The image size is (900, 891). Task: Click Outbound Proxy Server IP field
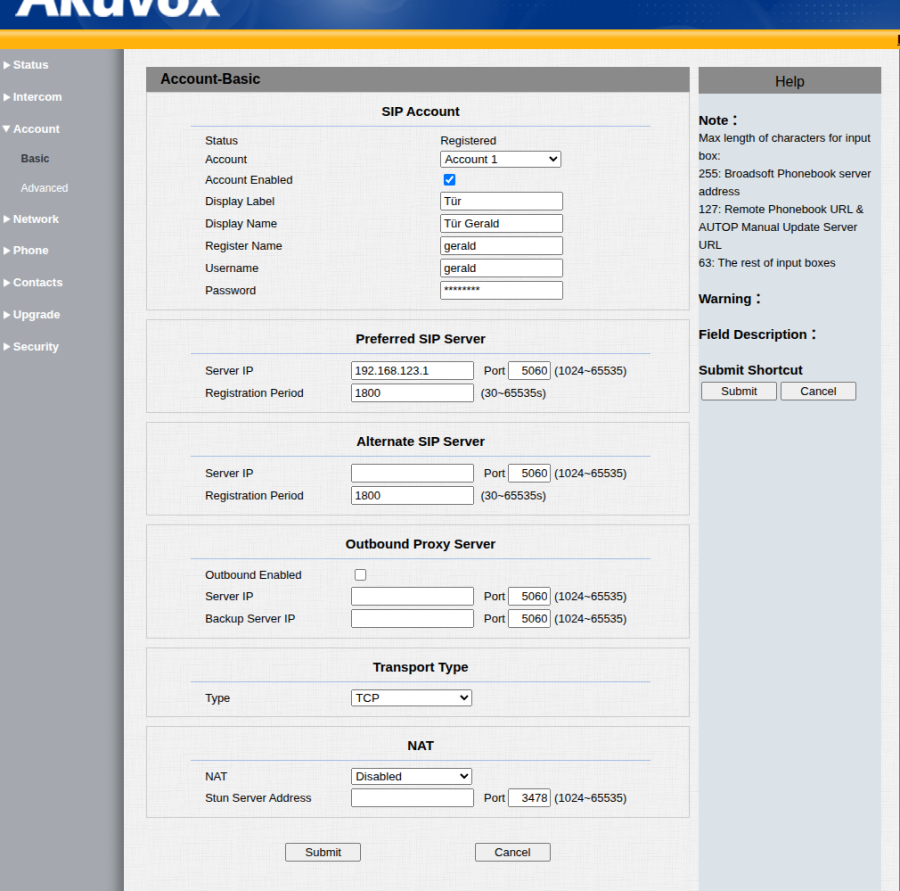(x=412, y=596)
